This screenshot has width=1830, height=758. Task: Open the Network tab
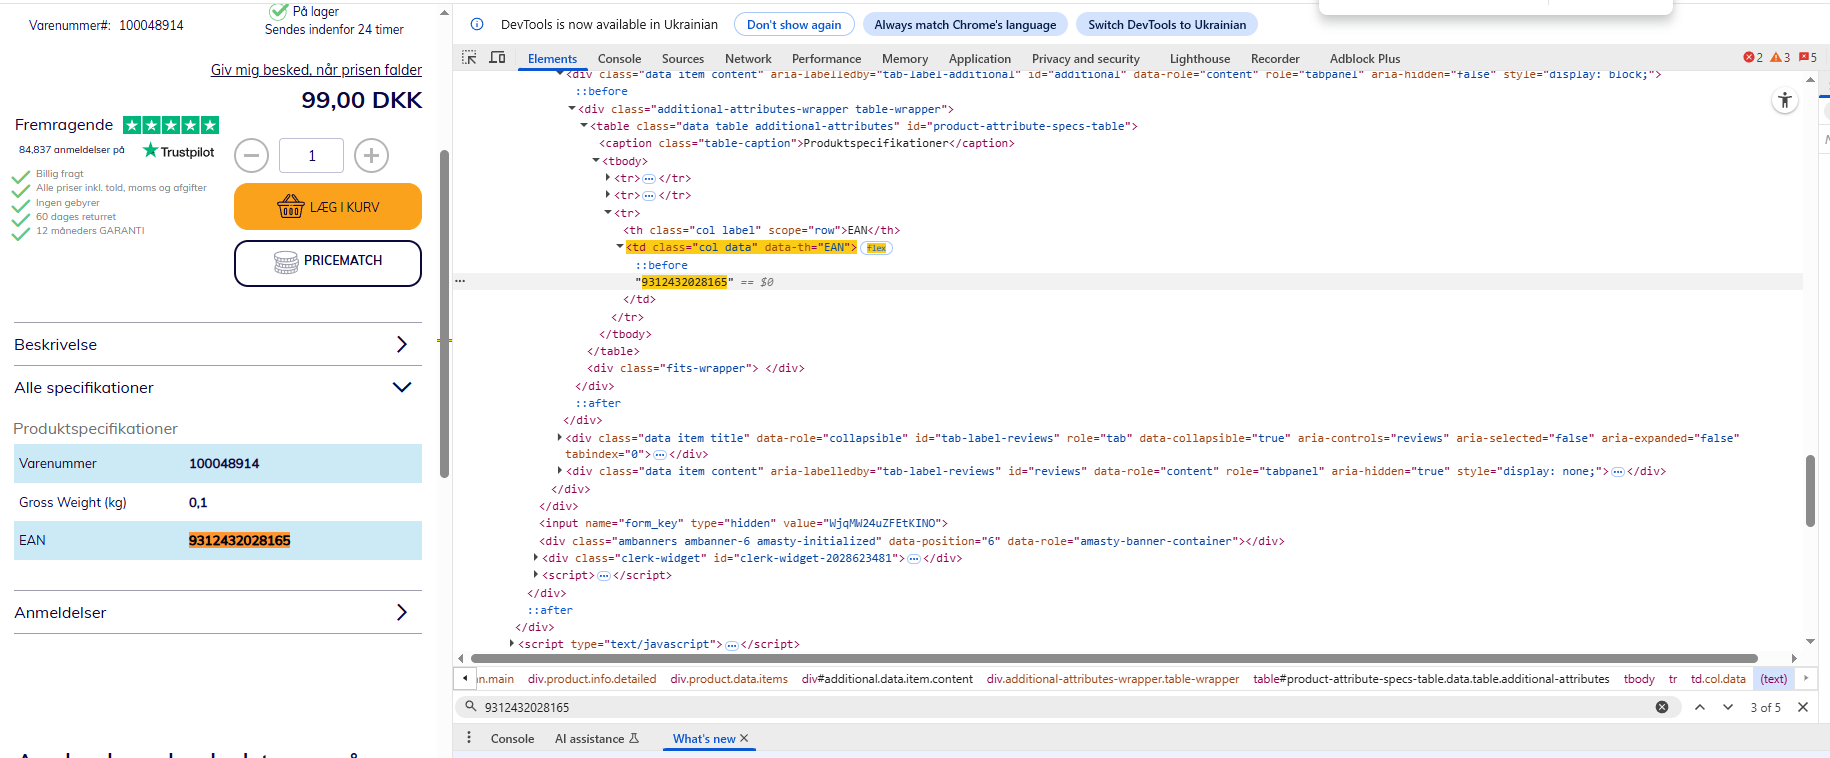click(748, 59)
